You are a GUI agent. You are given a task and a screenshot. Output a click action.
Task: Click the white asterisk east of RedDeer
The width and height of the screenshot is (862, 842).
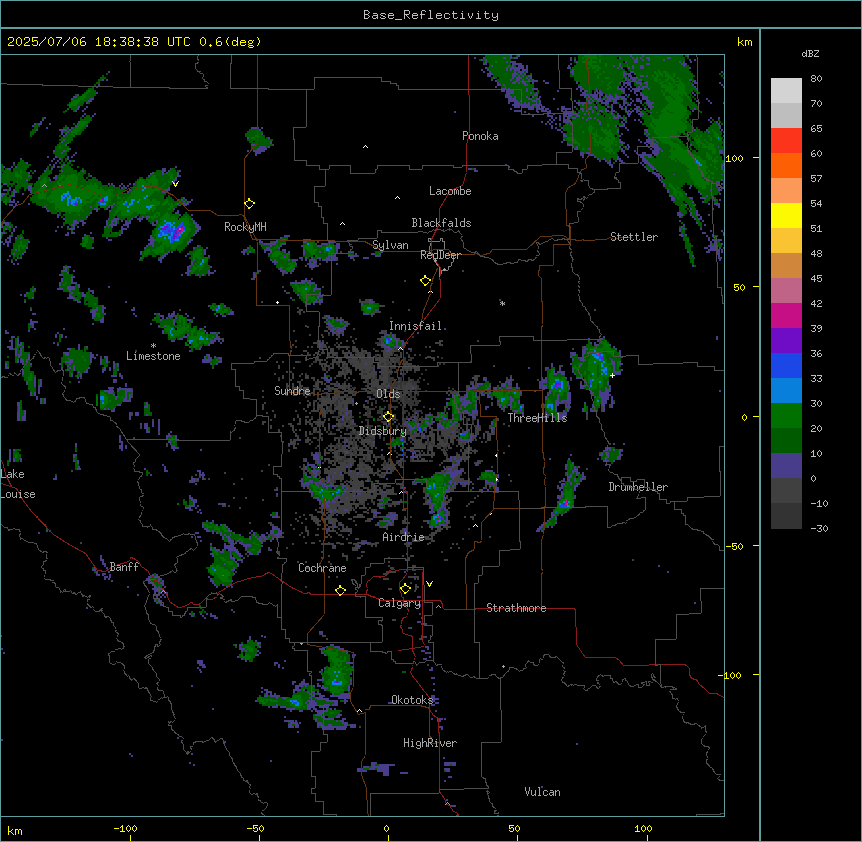pos(502,303)
